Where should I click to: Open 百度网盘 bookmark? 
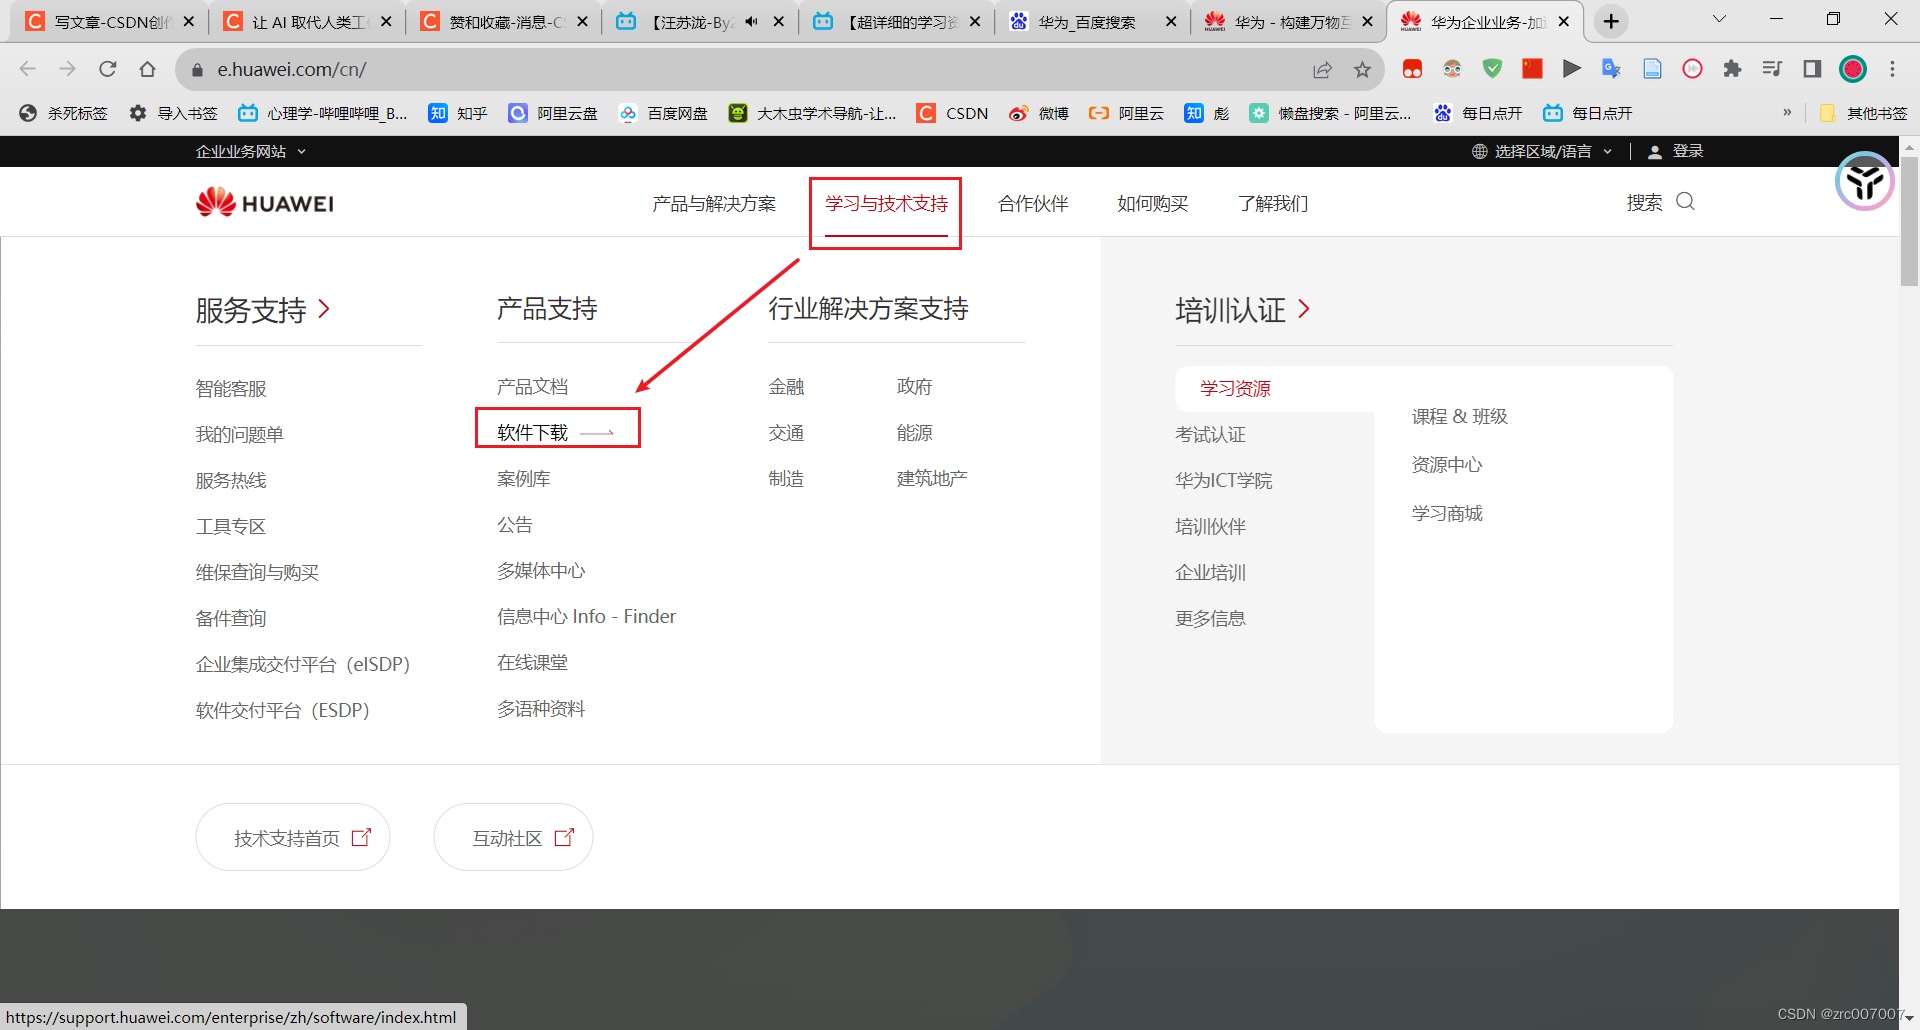point(663,113)
